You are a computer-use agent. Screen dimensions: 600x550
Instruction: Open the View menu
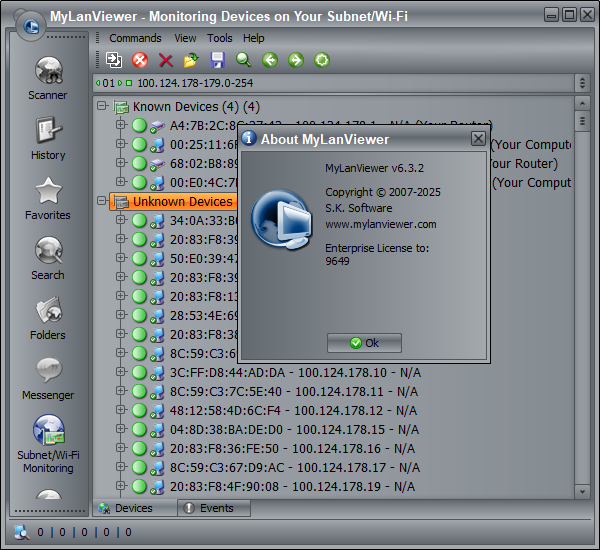click(x=185, y=38)
